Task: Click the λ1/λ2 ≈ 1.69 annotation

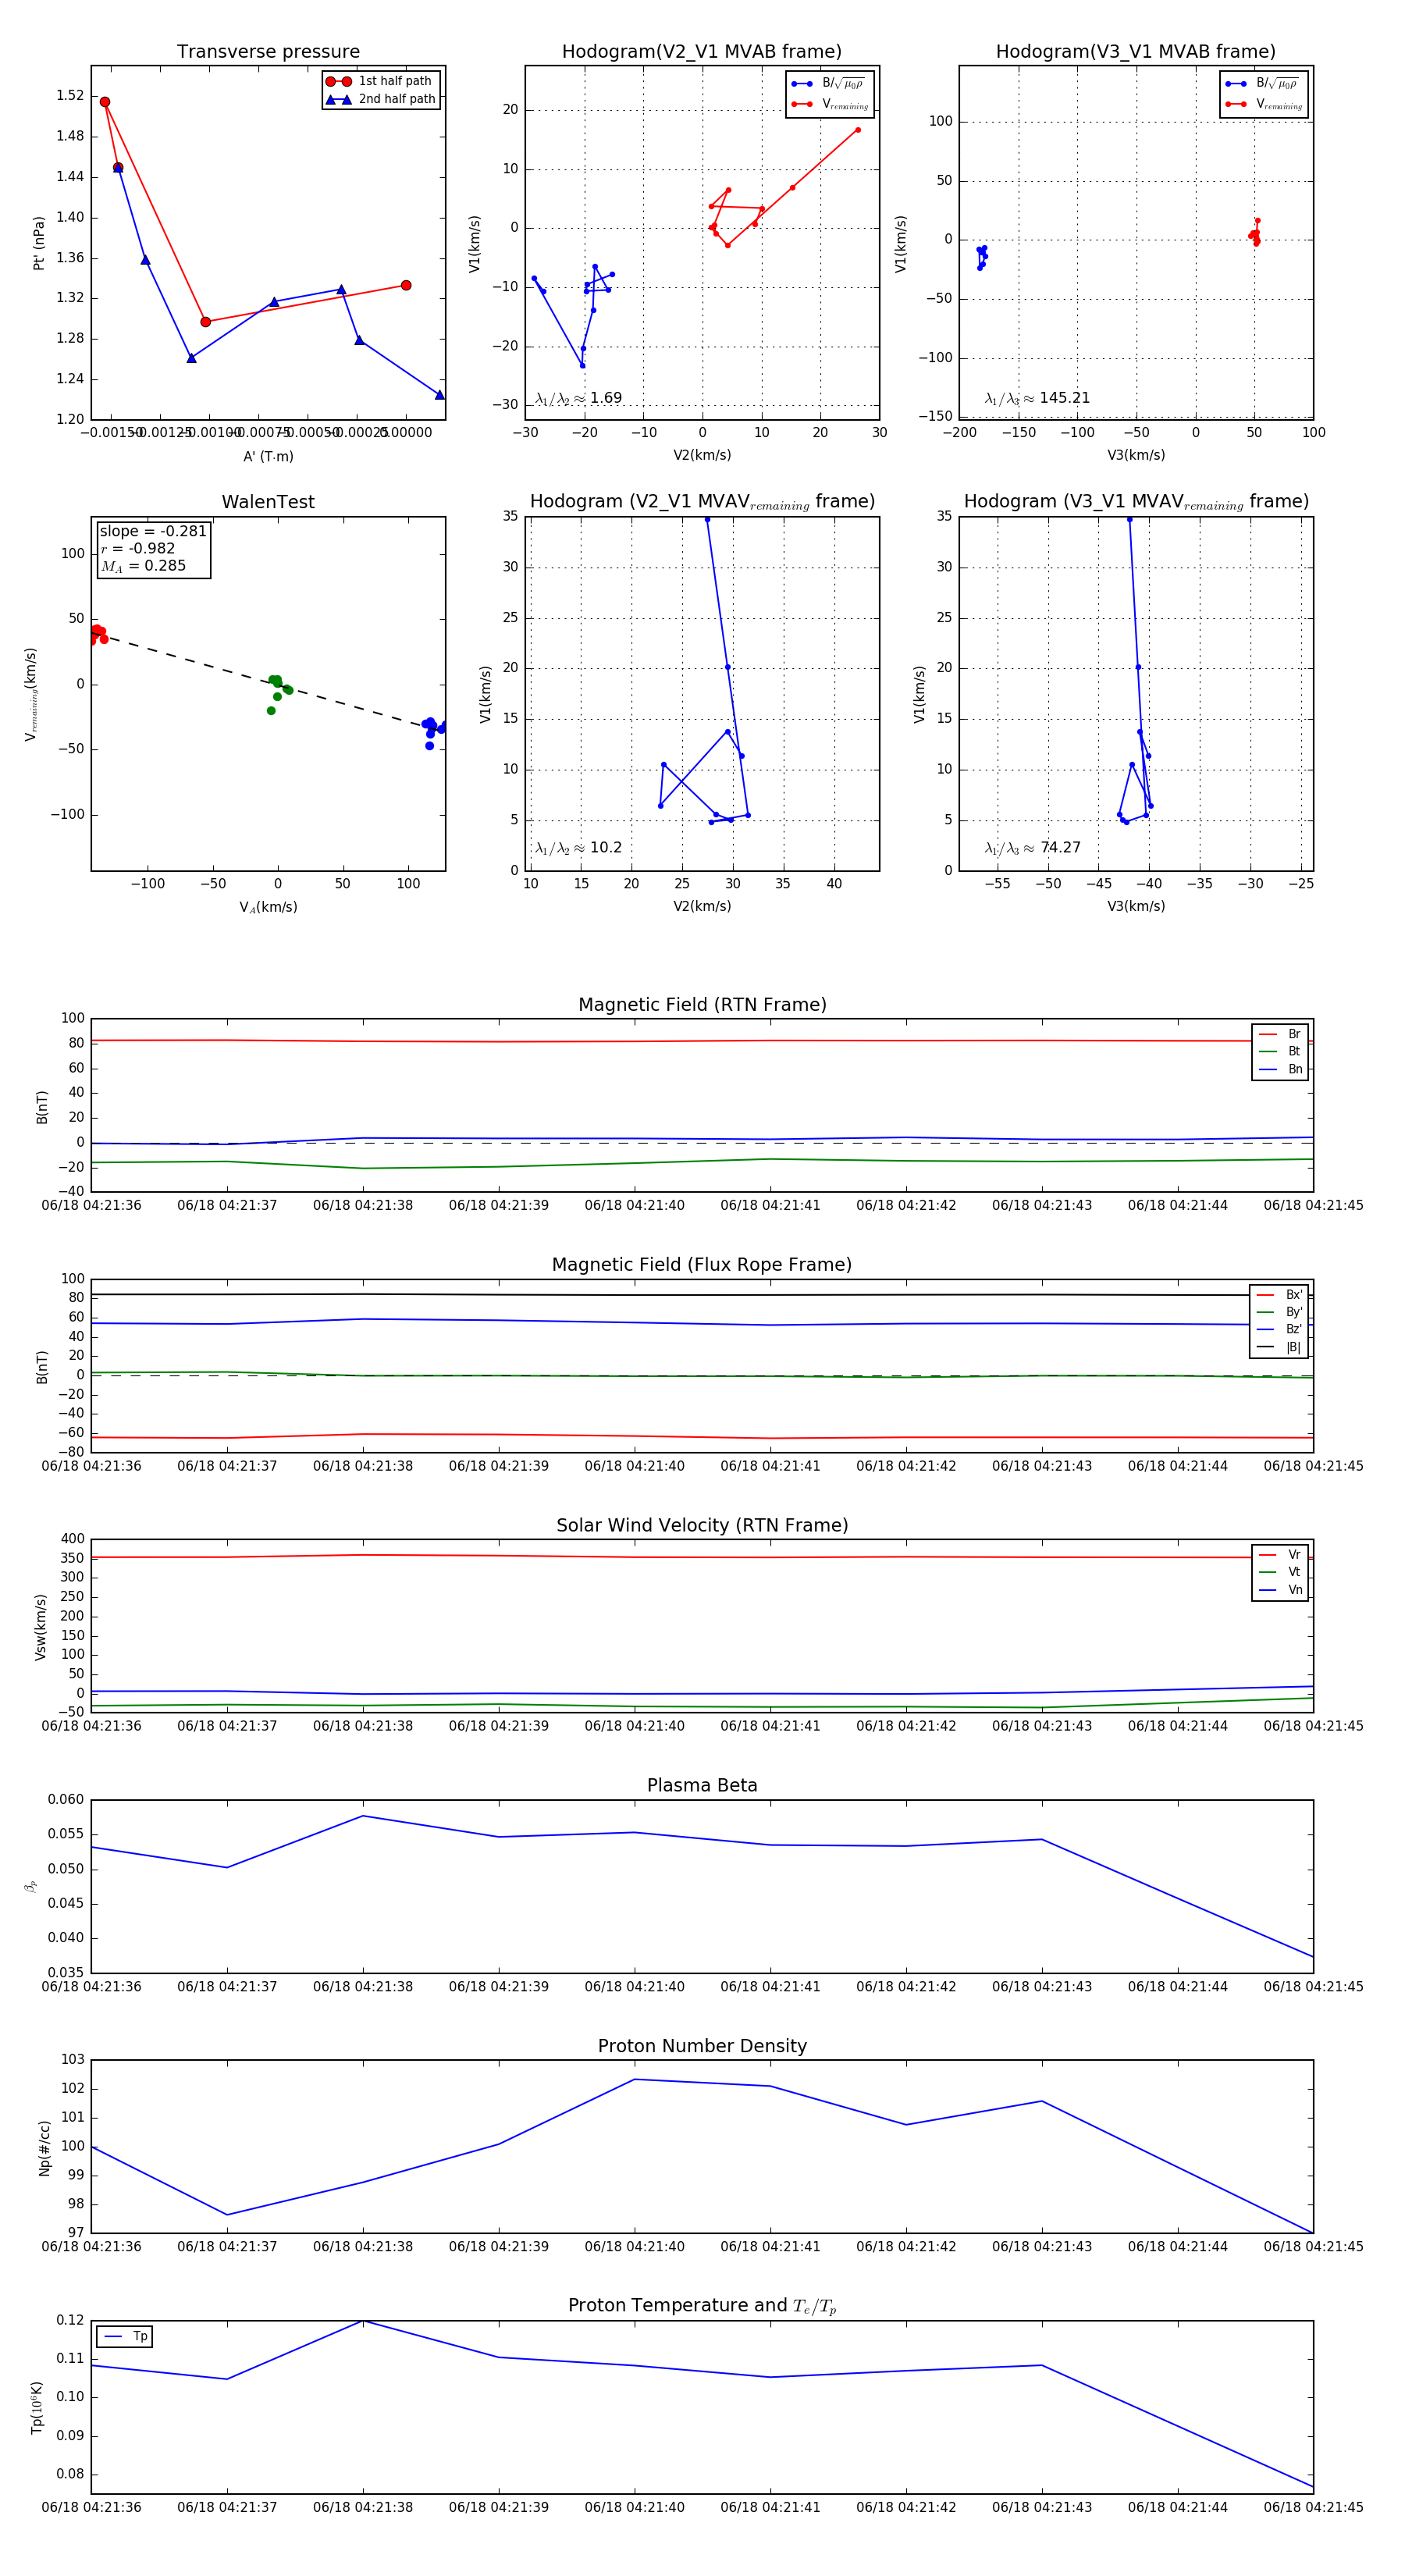Action: click(578, 398)
